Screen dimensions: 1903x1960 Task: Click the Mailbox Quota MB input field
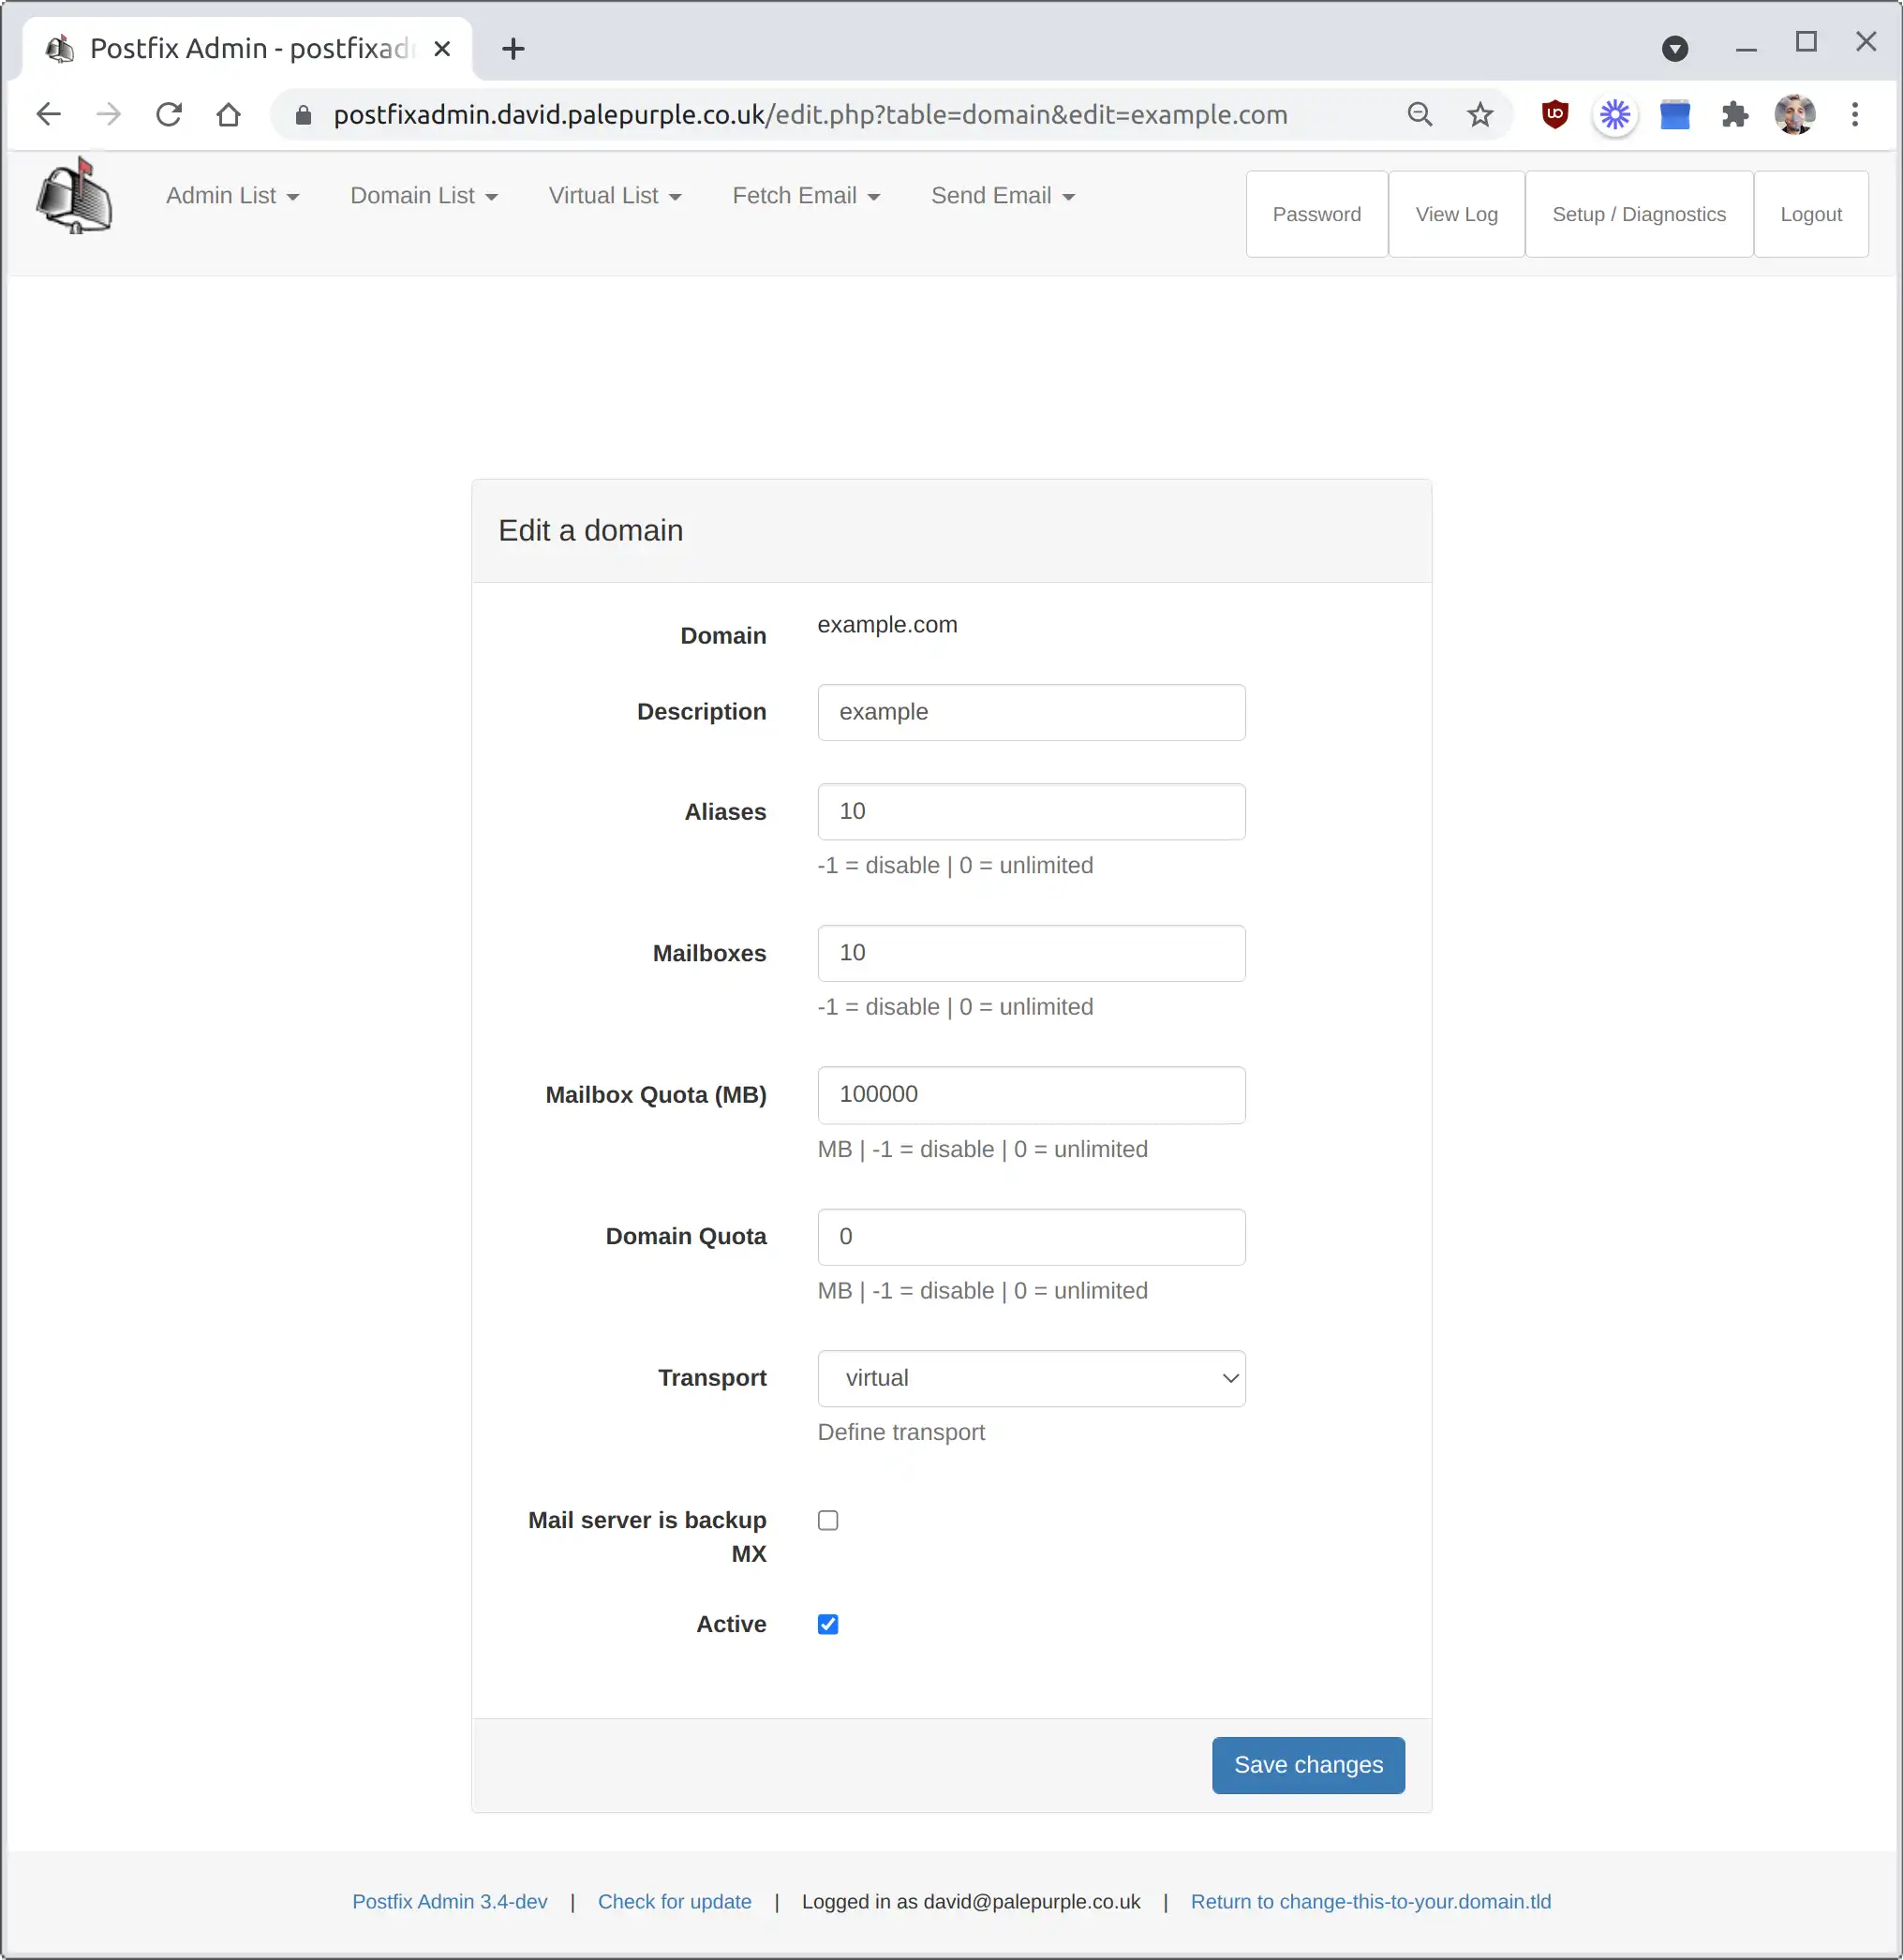click(1032, 1093)
